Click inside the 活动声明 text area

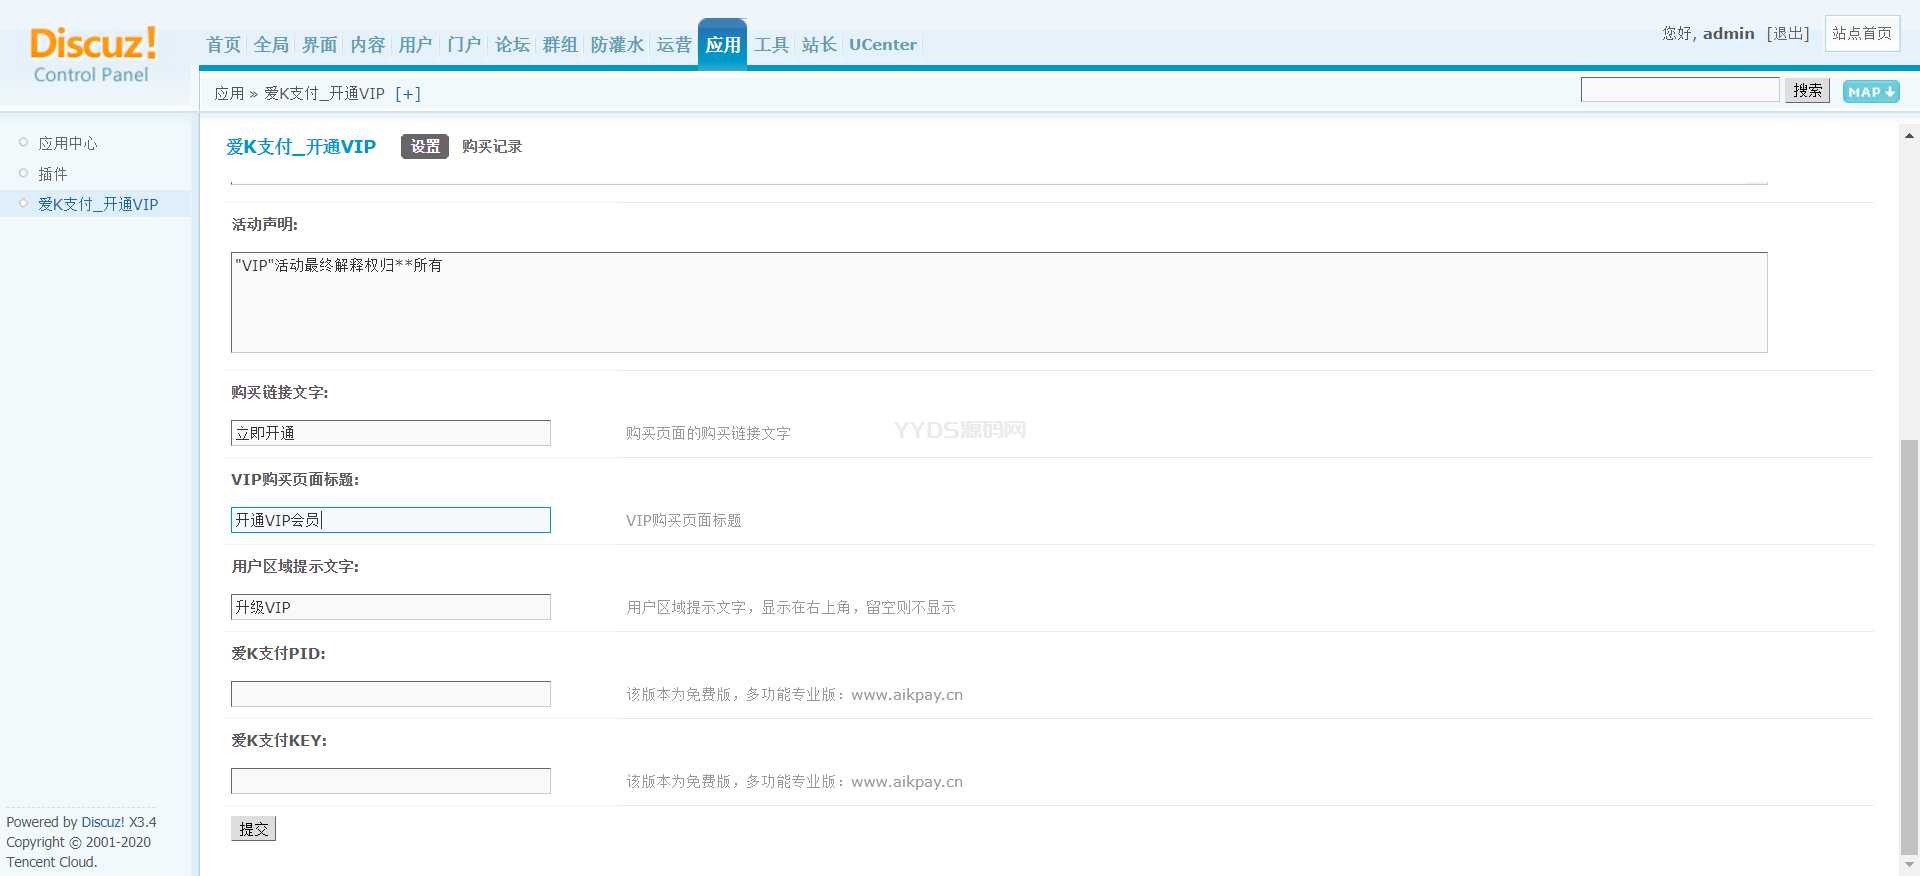(x=998, y=302)
